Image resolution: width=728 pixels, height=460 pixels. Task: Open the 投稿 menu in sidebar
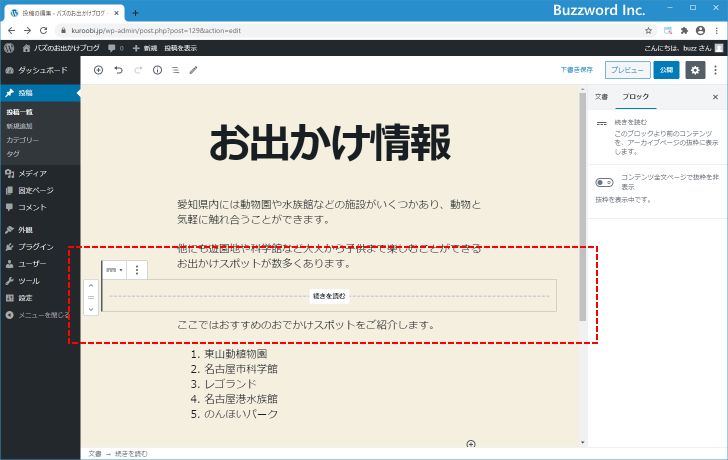[x=40, y=93]
